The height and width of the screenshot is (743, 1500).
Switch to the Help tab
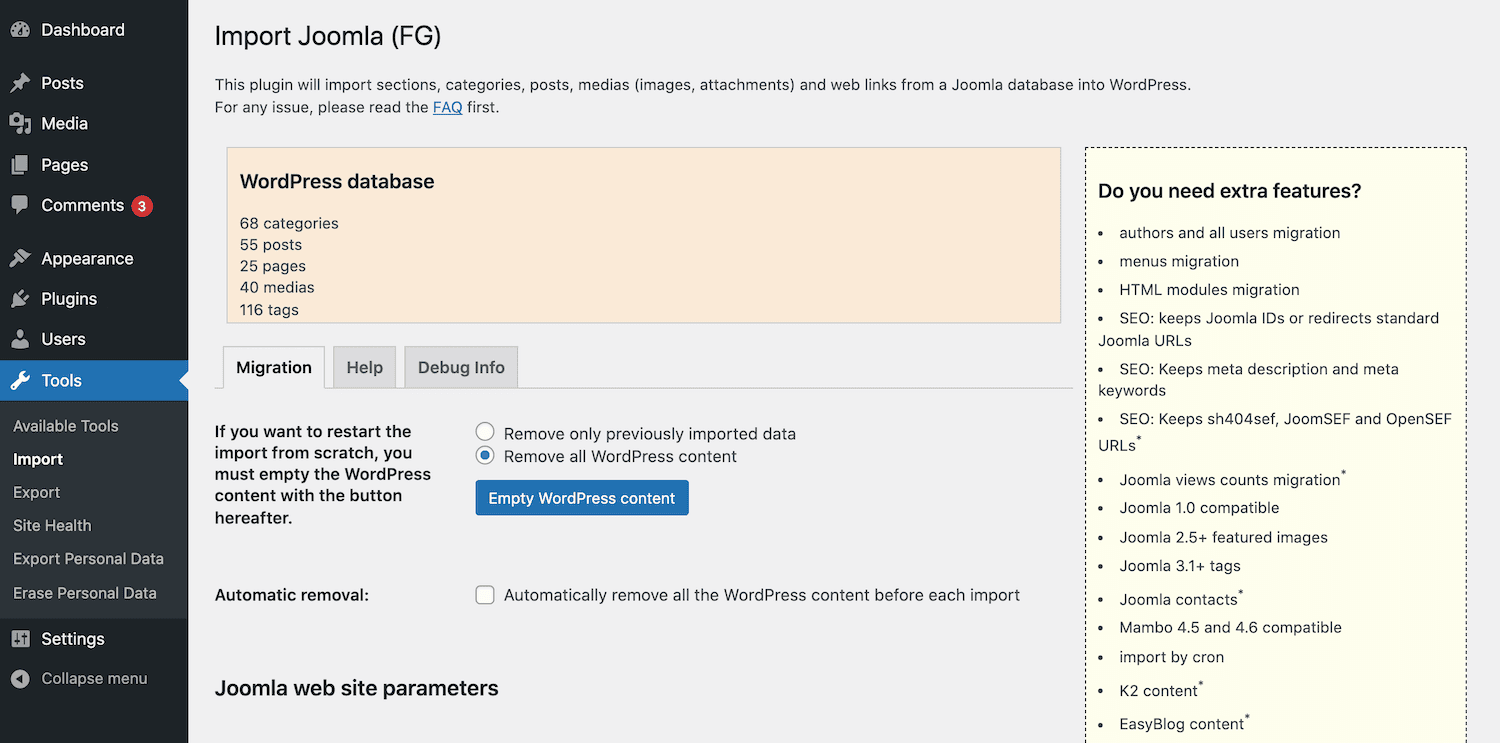click(364, 367)
